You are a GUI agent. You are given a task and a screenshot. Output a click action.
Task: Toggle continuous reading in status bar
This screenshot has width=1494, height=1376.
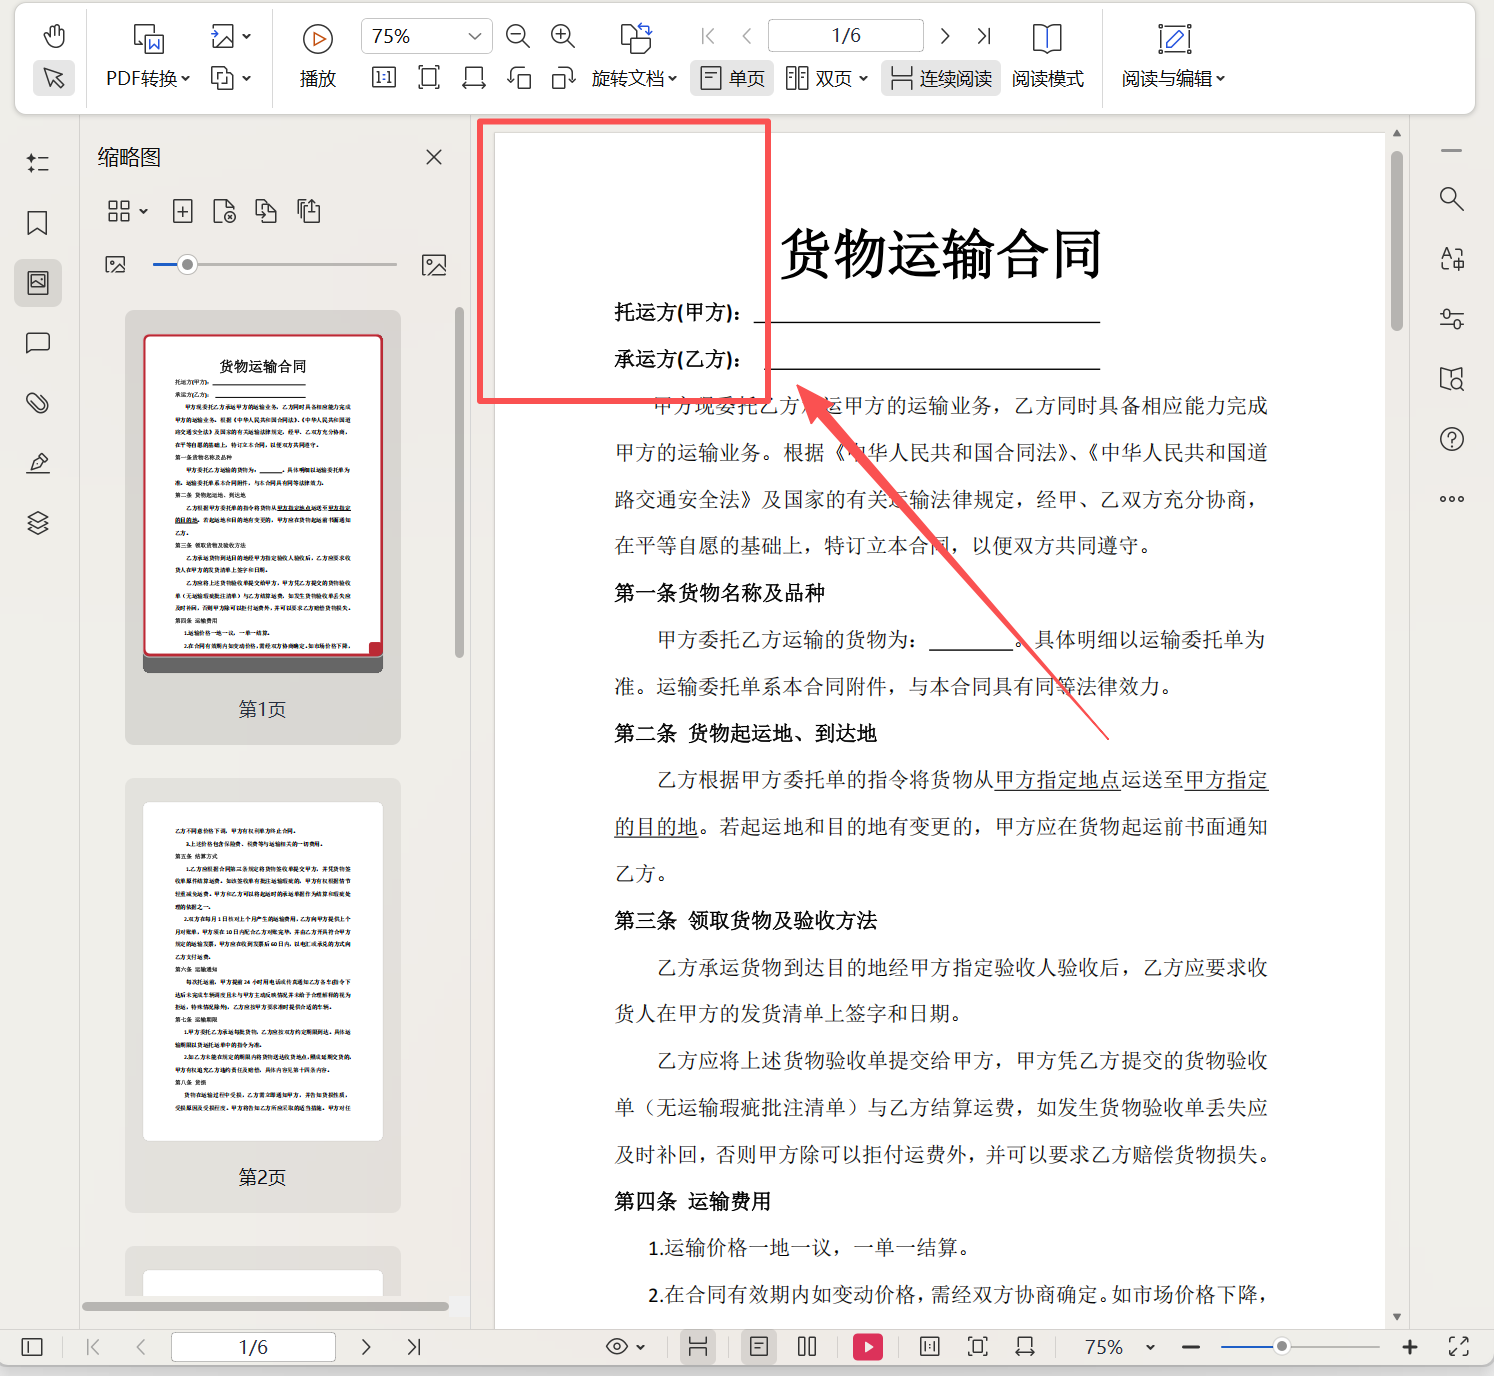point(698,1347)
